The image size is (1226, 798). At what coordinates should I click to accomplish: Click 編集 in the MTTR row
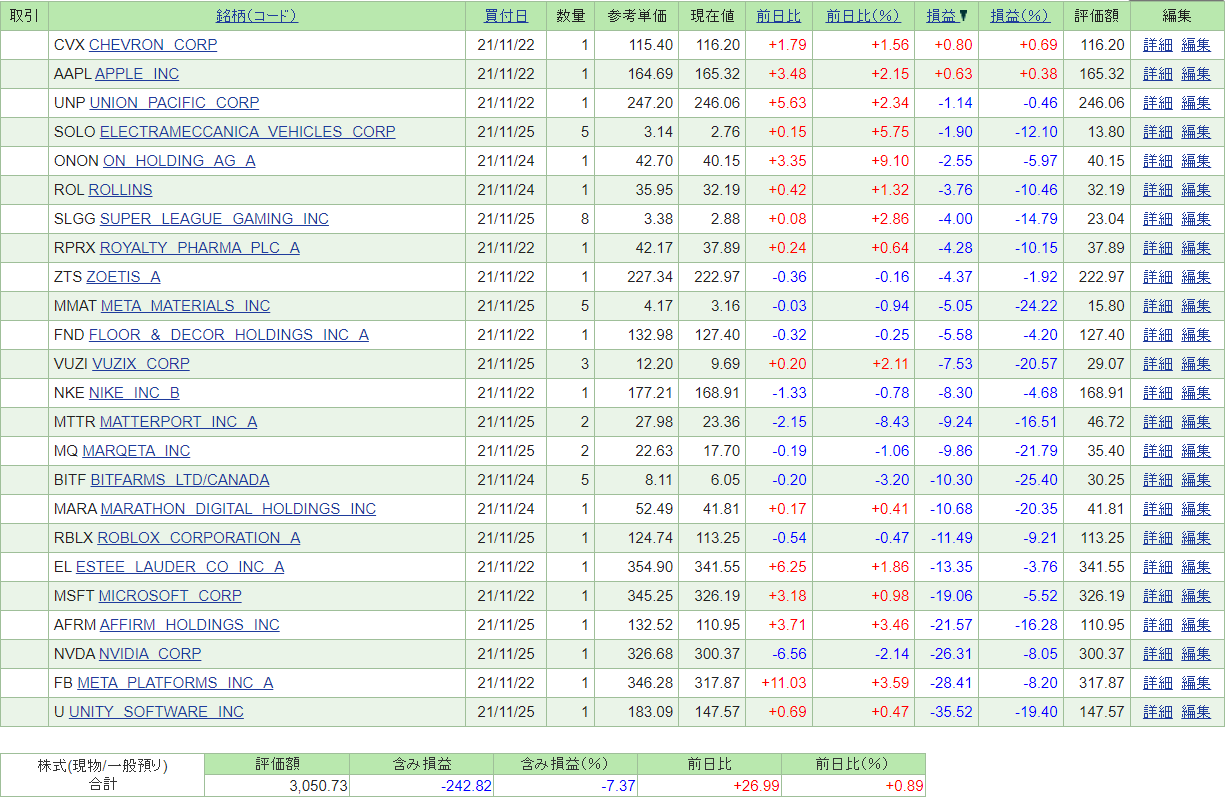[x=1196, y=422]
